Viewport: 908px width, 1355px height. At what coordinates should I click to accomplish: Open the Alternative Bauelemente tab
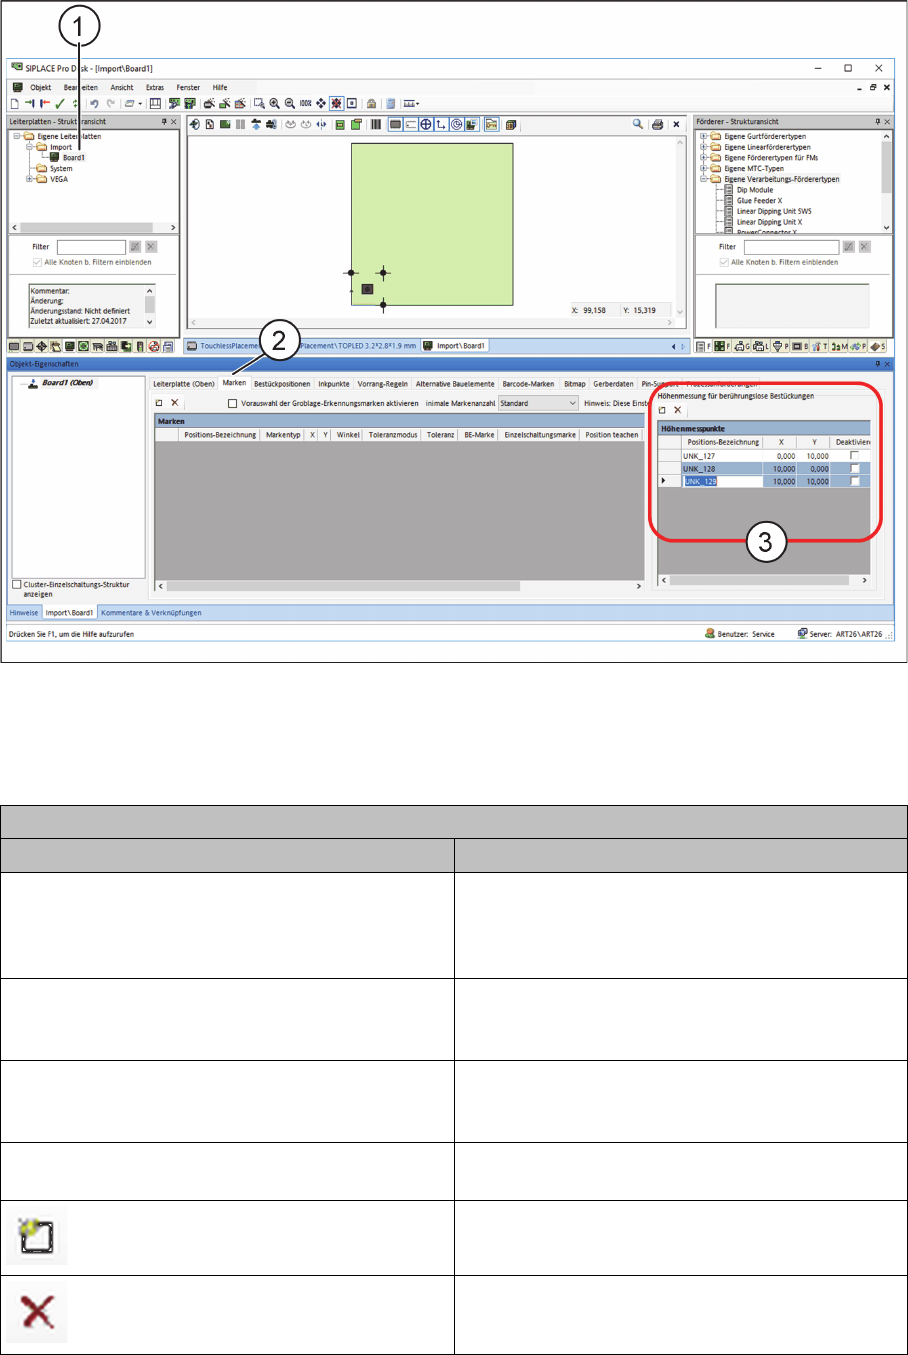455,384
